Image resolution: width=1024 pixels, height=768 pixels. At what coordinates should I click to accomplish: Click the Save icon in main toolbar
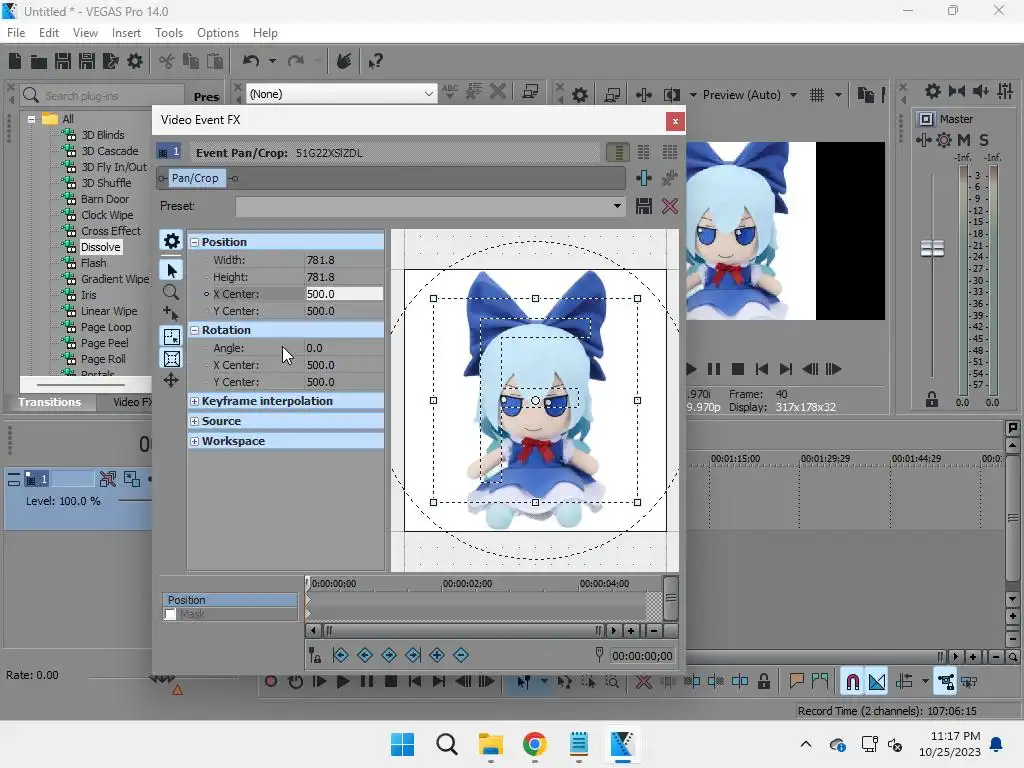tap(63, 61)
